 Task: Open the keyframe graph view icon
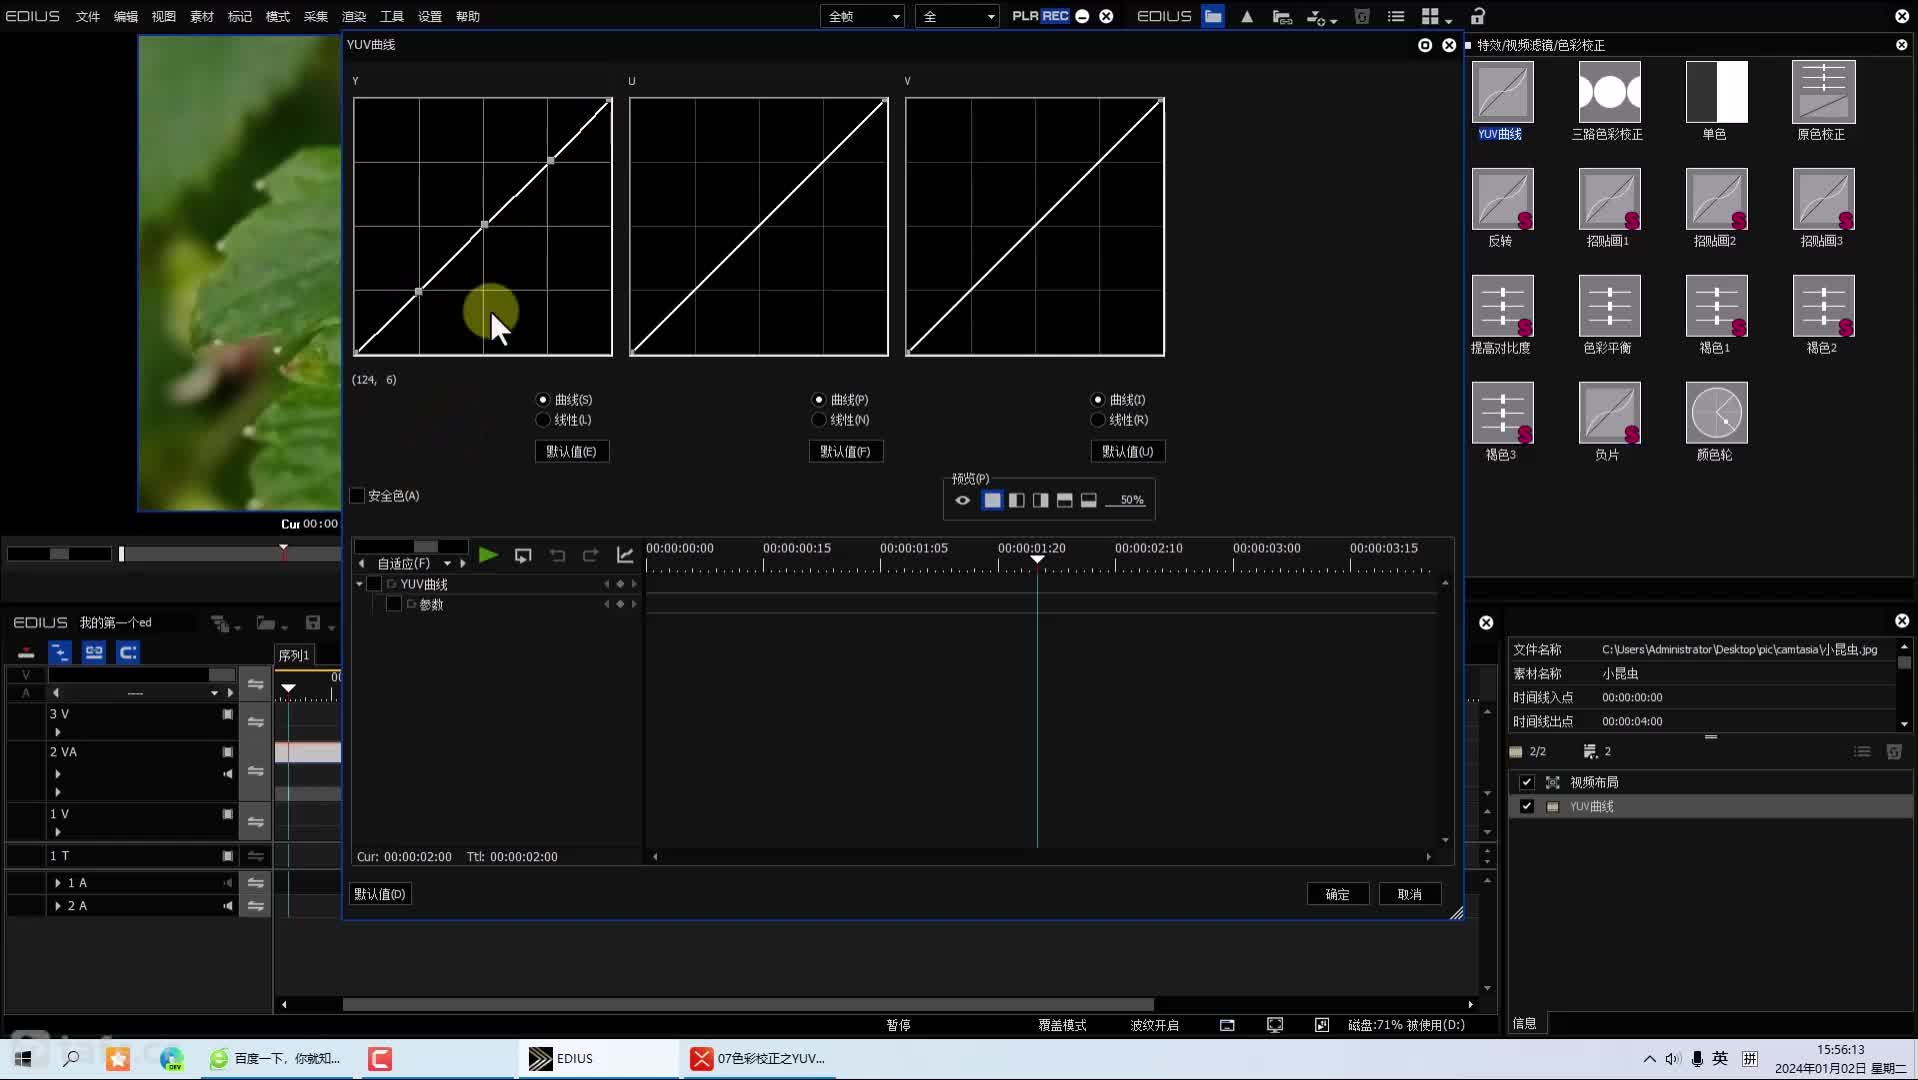click(x=625, y=555)
